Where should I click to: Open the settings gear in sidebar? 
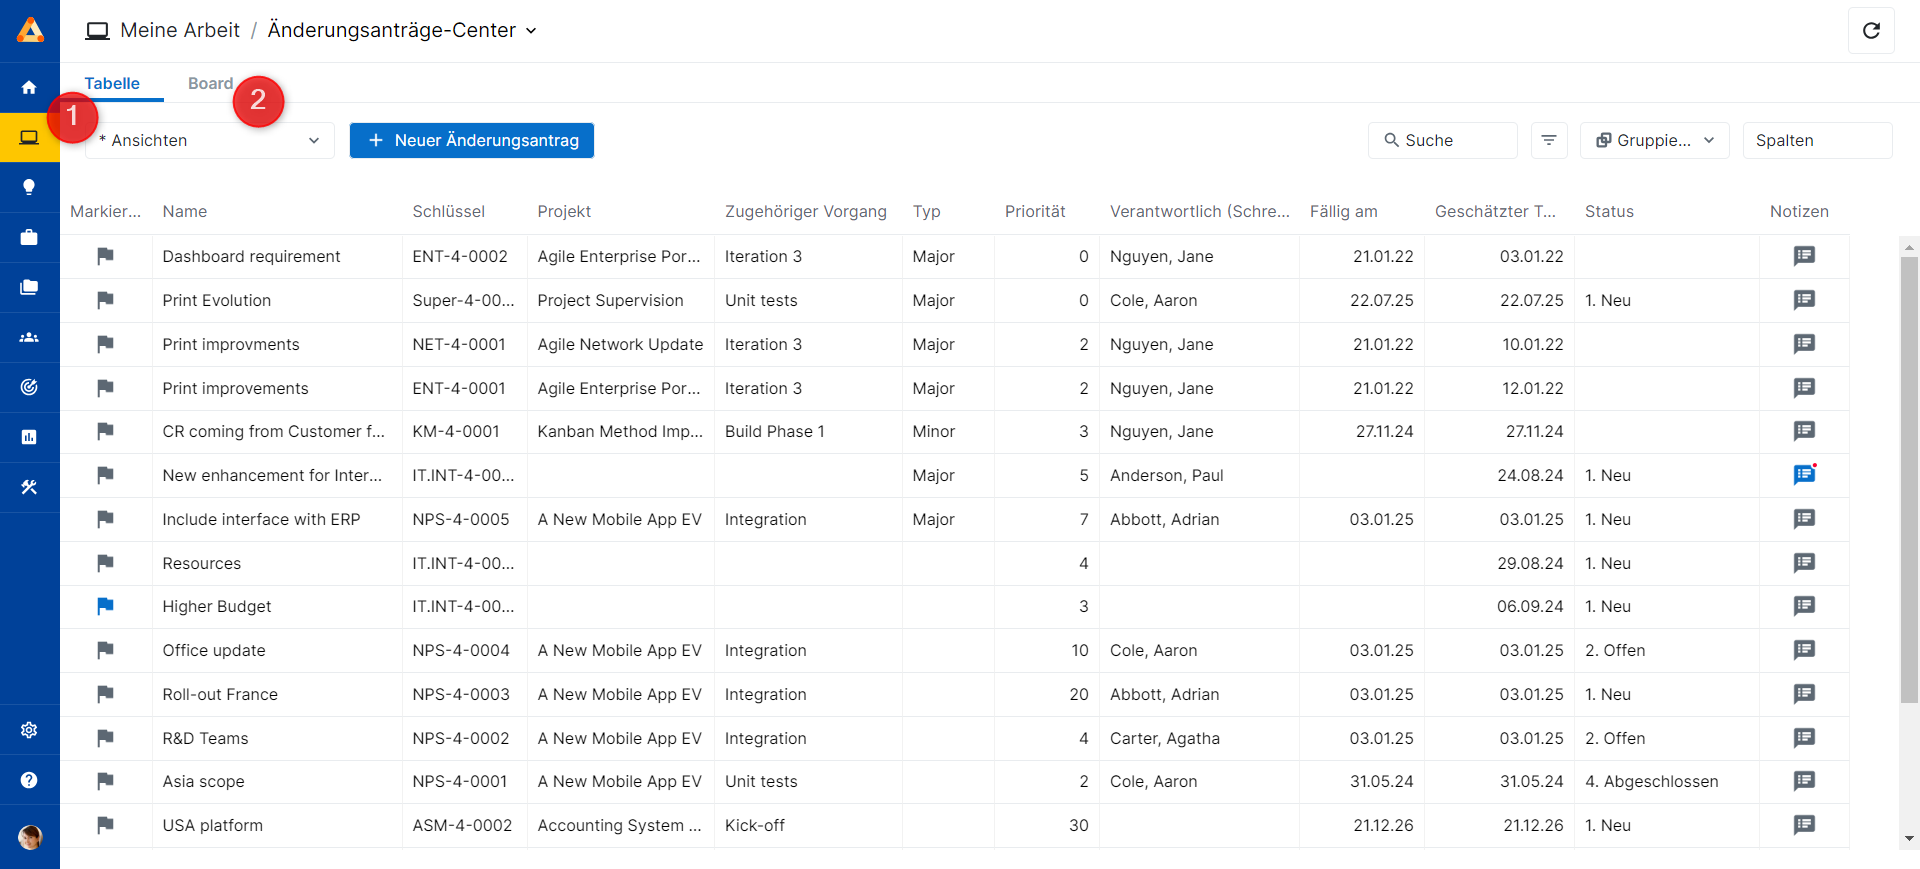[x=29, y=730]
